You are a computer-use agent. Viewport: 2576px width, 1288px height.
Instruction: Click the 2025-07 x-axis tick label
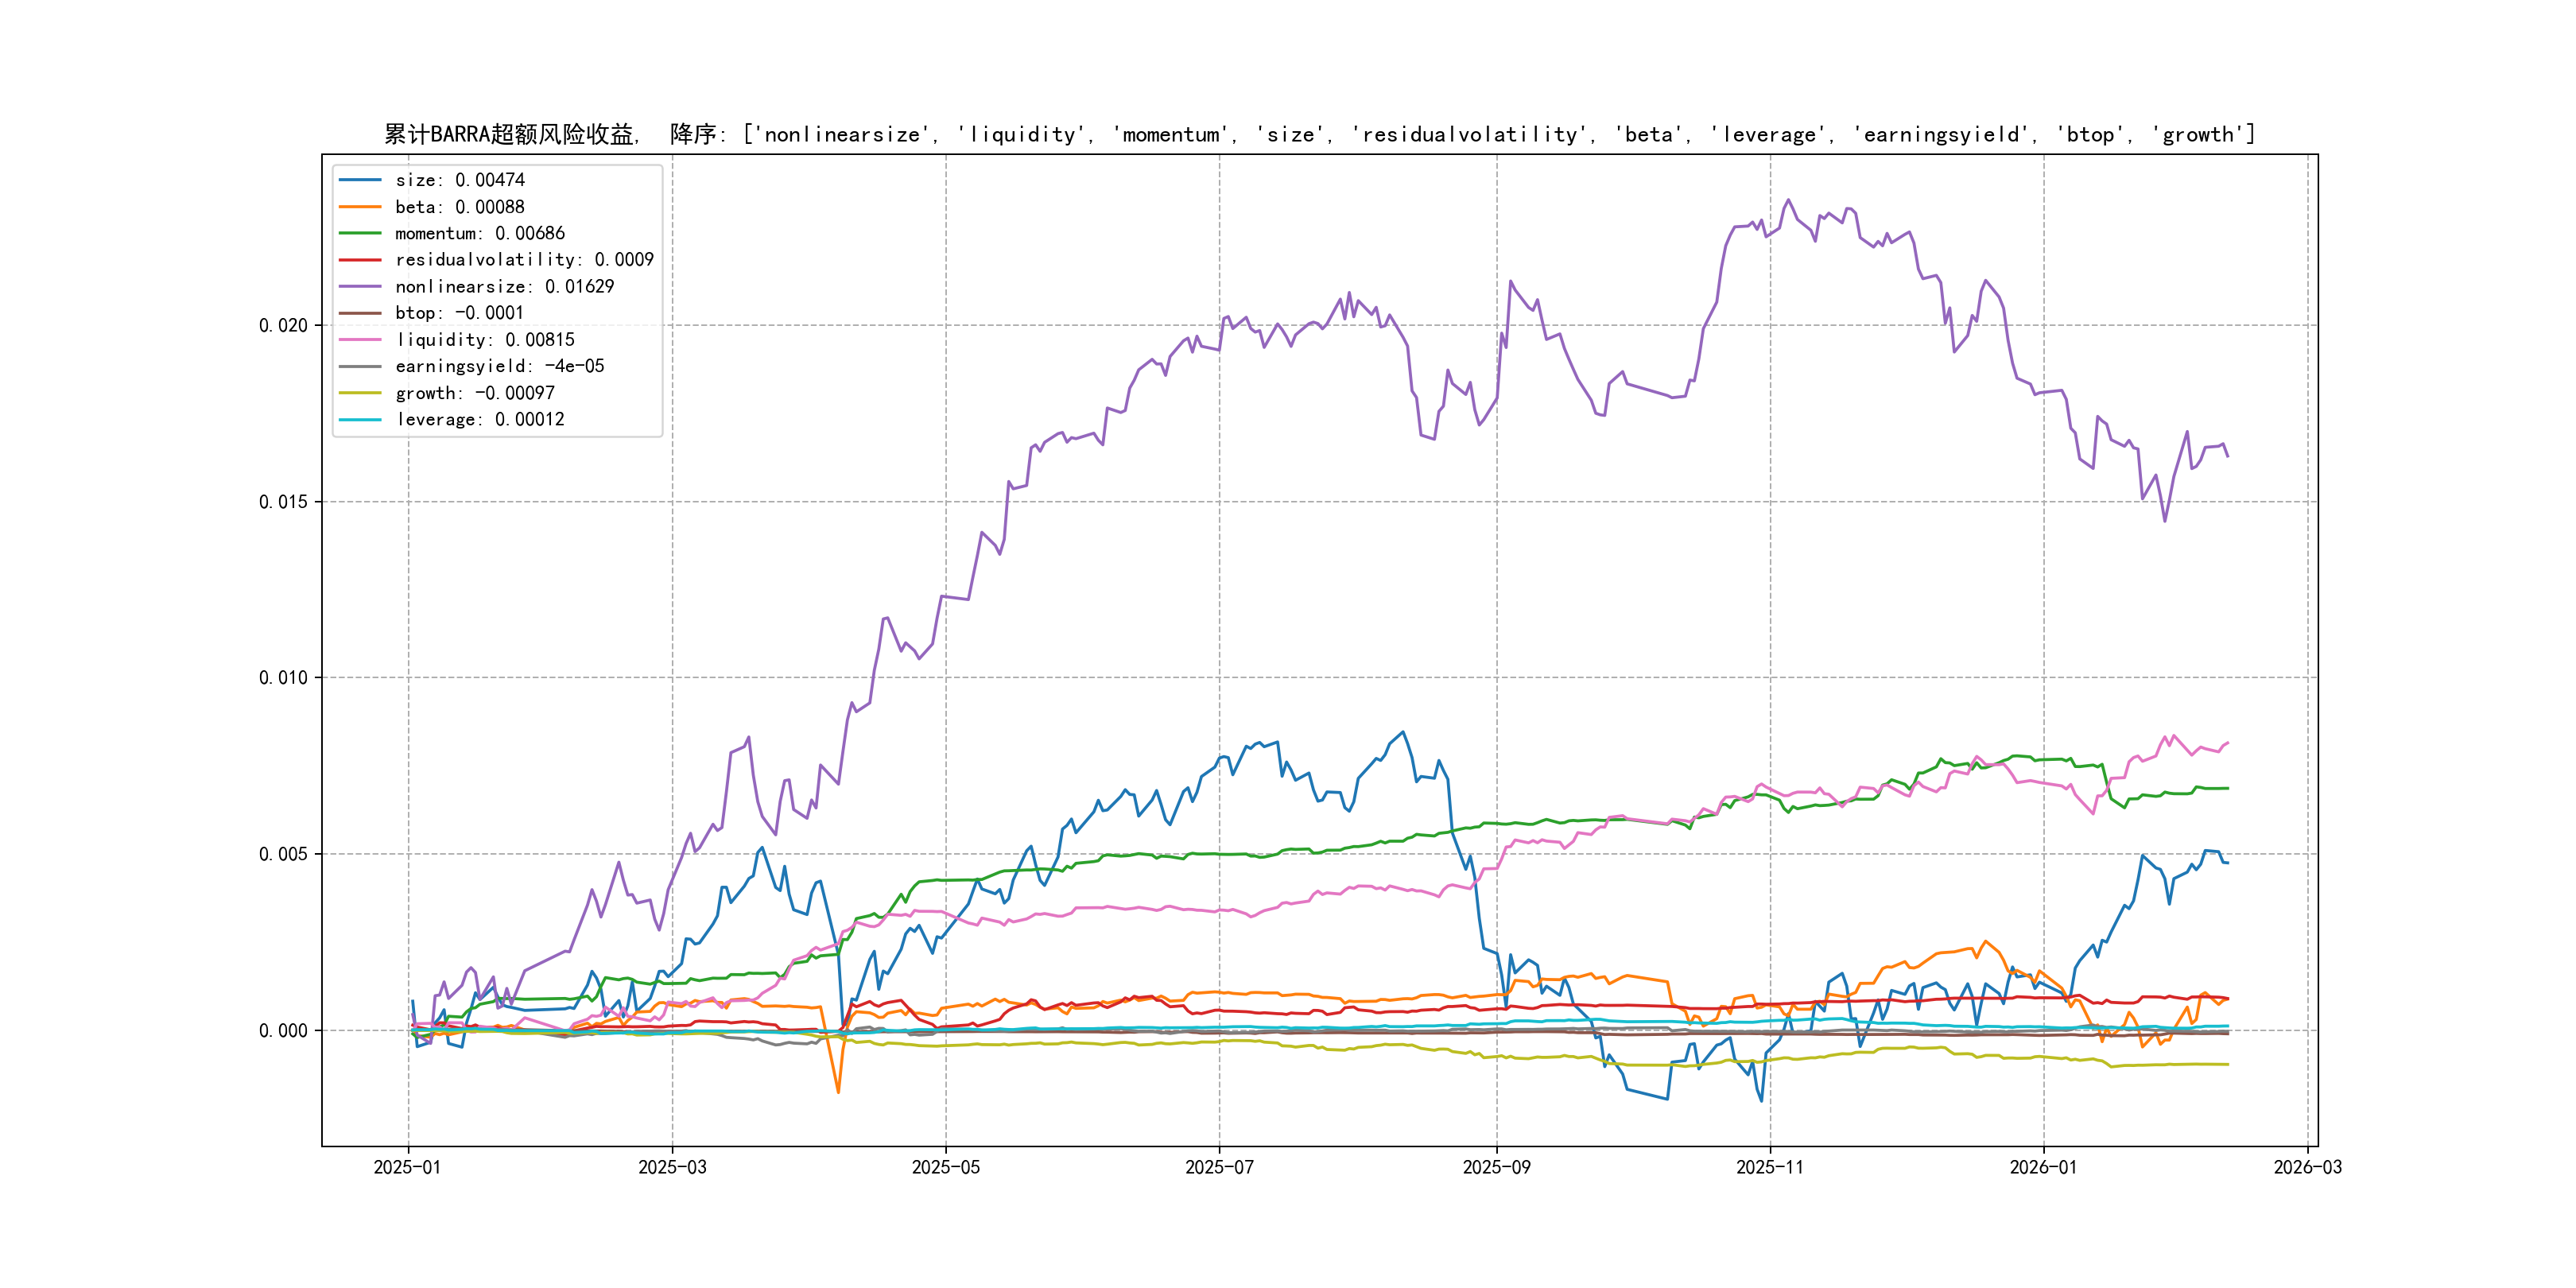point(1218,1167)
